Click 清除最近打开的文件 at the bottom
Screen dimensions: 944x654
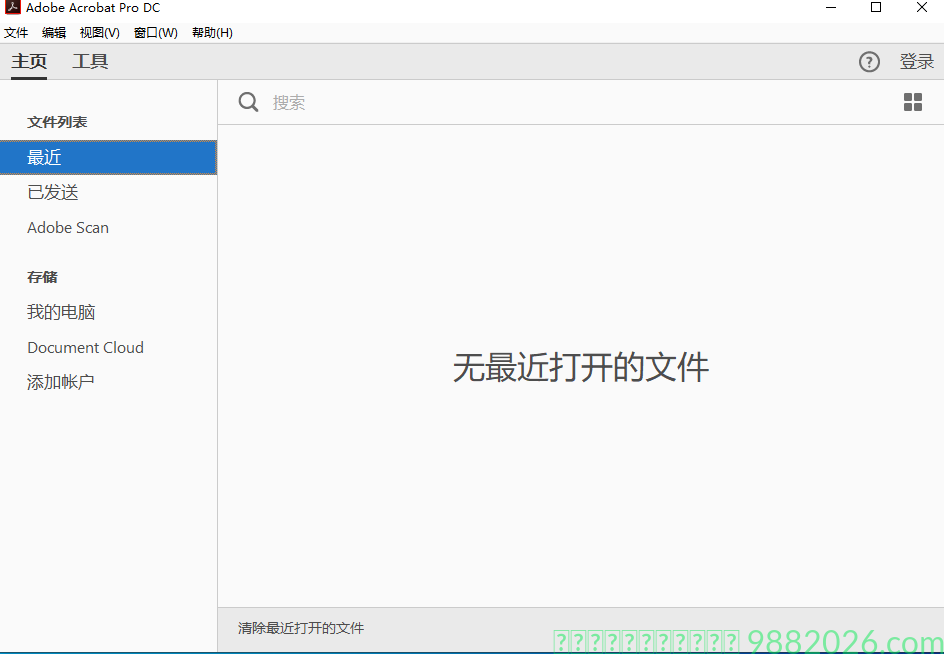point(299,628)
